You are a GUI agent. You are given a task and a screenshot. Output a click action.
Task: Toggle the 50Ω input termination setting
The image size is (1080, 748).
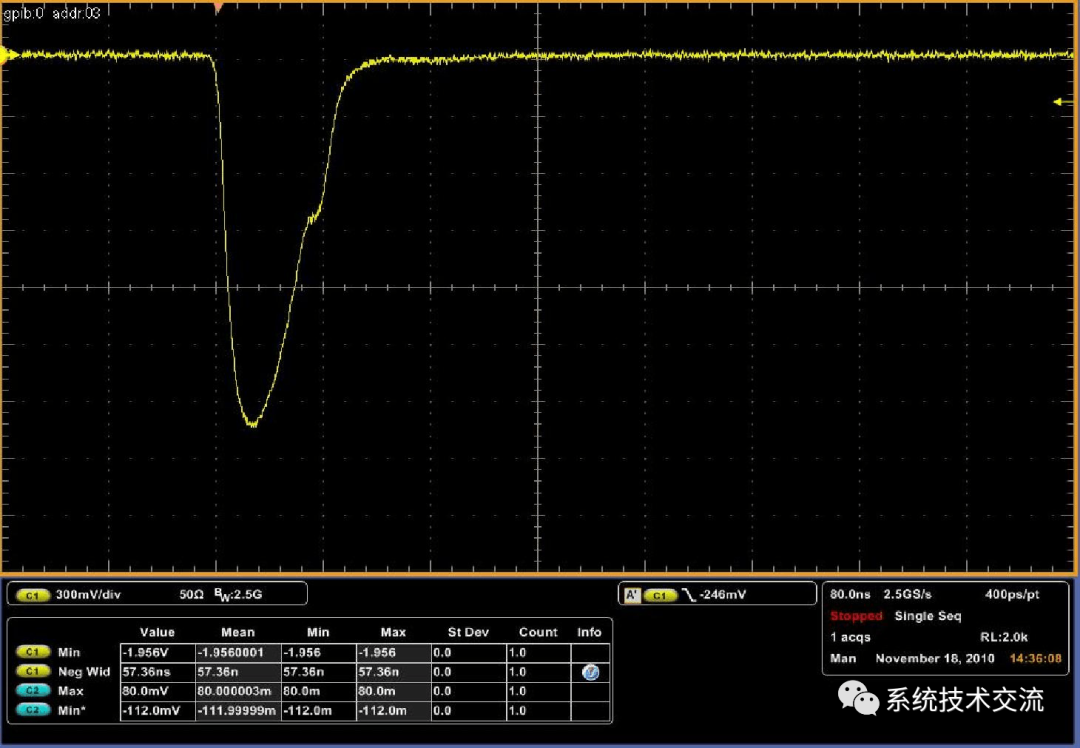(188, 594)
